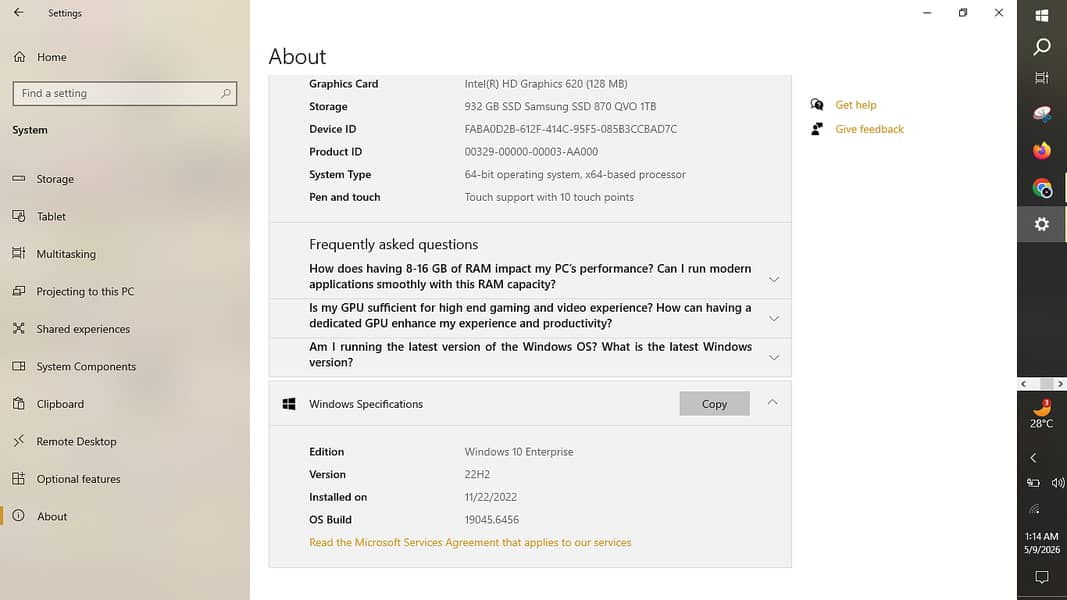Click the Frequently asked questions heading
The height and width of the screenshot is (600, 1067).
(x=393, y=244)
